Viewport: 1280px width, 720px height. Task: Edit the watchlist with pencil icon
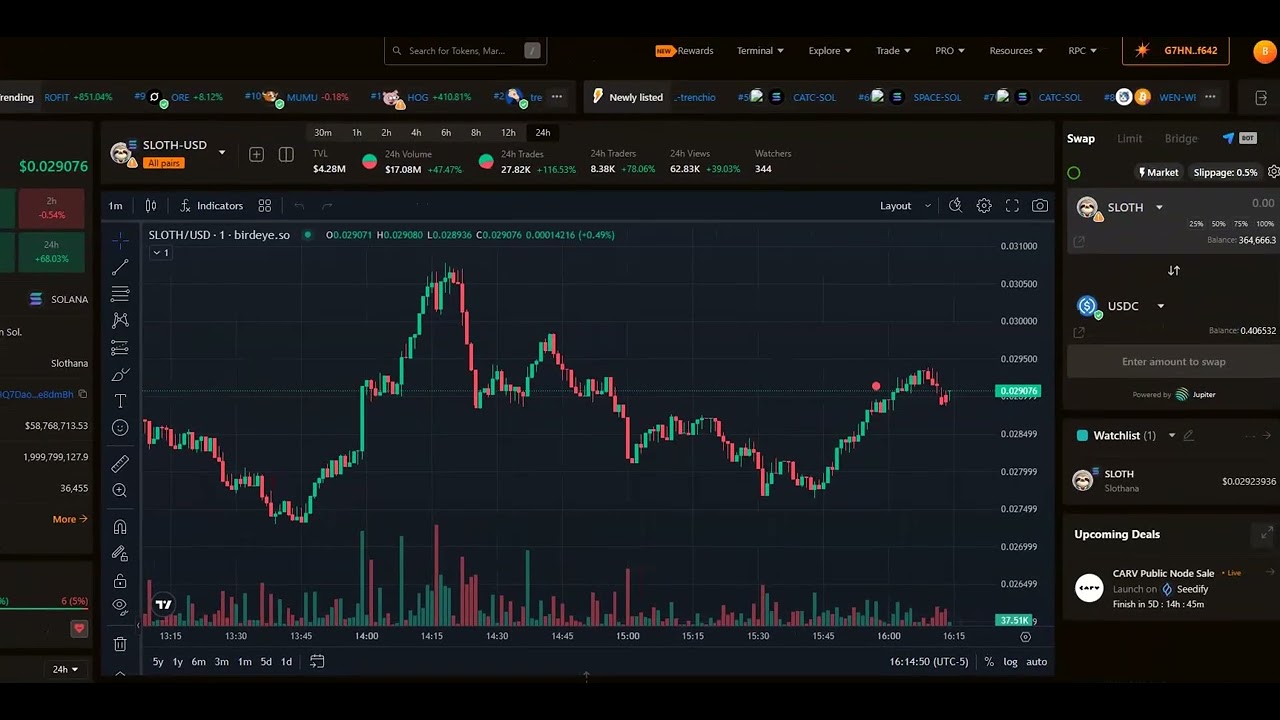point(1189,436)
